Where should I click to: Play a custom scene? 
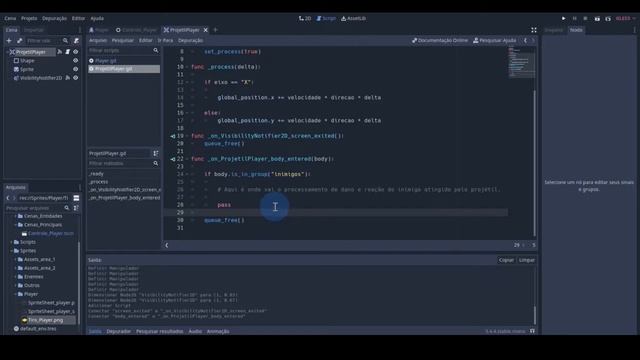coord(608,18)
